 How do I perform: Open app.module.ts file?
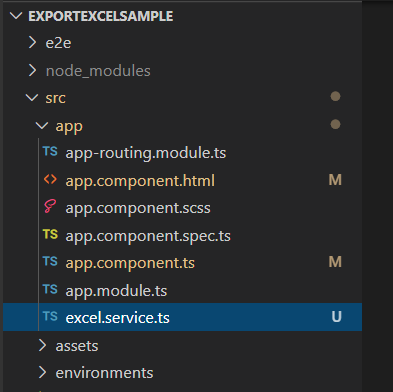point(116,291)
